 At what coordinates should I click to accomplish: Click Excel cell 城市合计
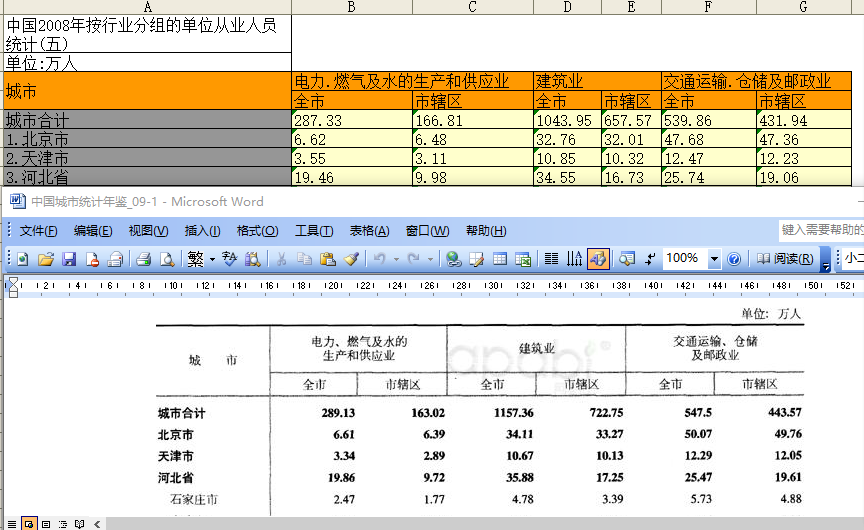[x=147, y=120]
